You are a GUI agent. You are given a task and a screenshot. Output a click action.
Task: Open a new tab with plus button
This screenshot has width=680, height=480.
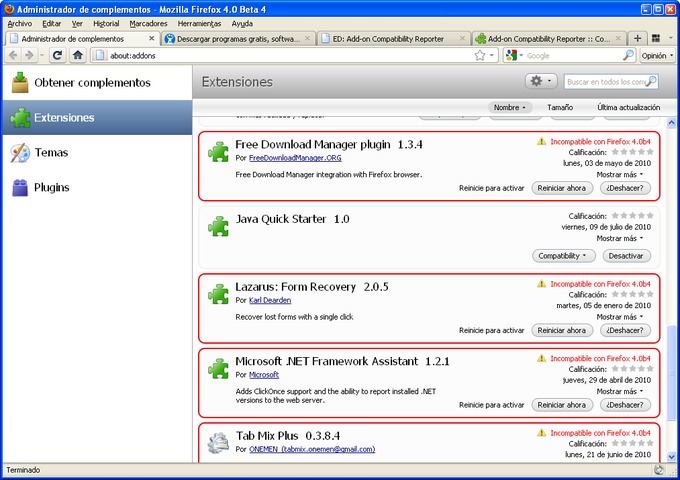(x=637, y=39)
